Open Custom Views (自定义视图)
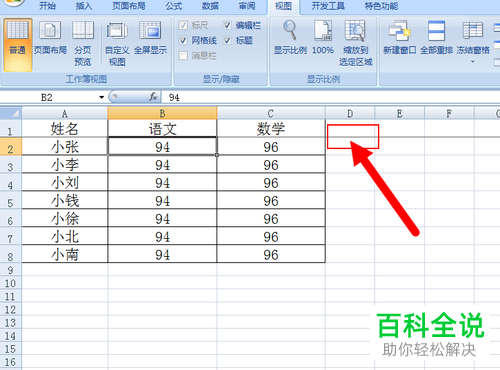Screen dimensions: 500x370 (x=117, y=43)
